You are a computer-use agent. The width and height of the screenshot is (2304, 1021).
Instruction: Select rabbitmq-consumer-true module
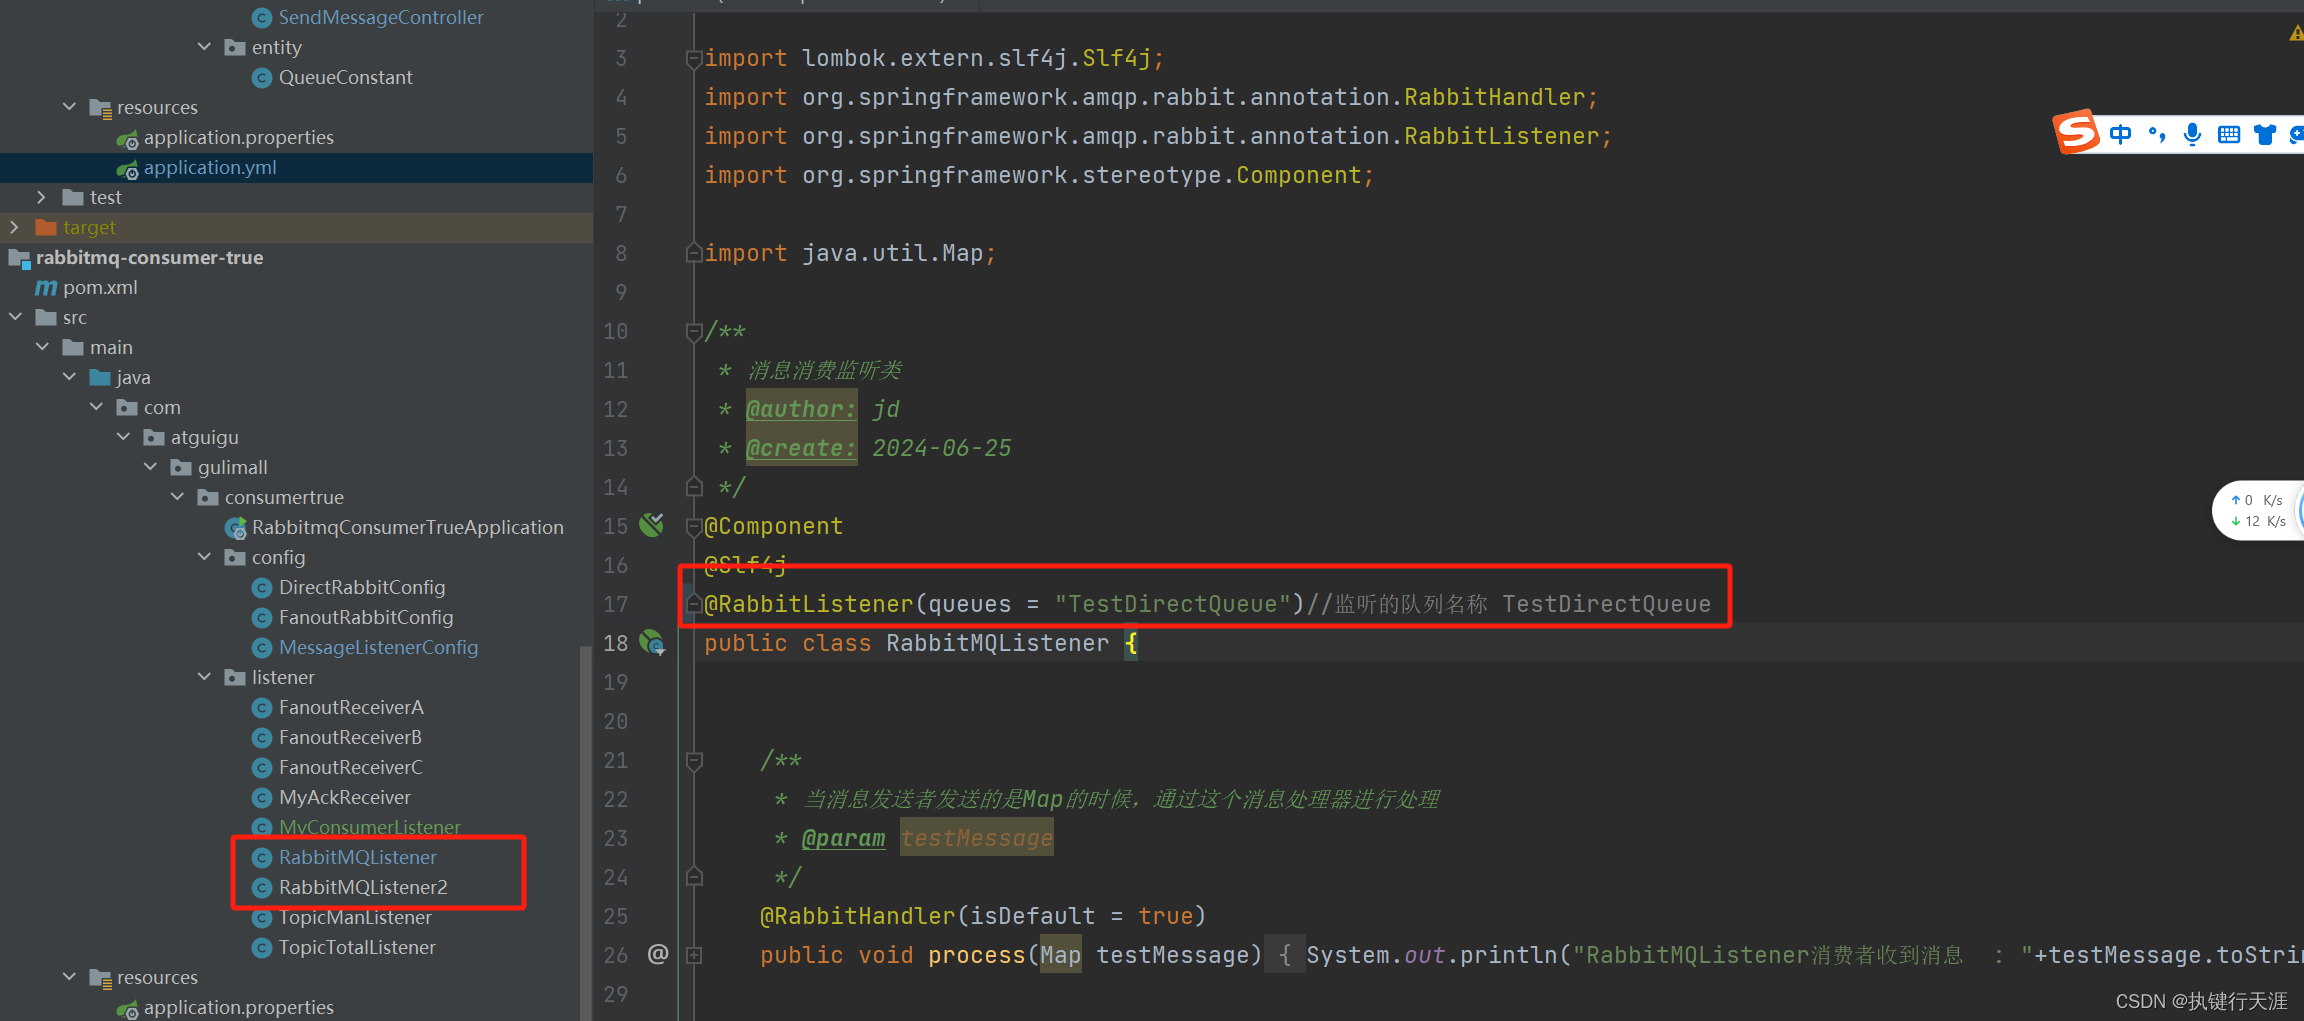[x=149, y=257]
